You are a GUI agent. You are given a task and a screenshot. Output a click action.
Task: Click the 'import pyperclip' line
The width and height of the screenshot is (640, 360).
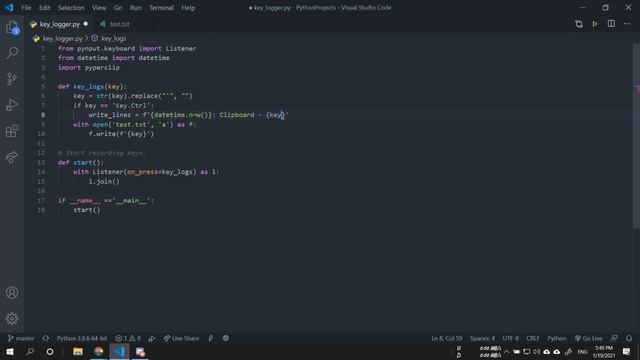click(x=89, y=67)
